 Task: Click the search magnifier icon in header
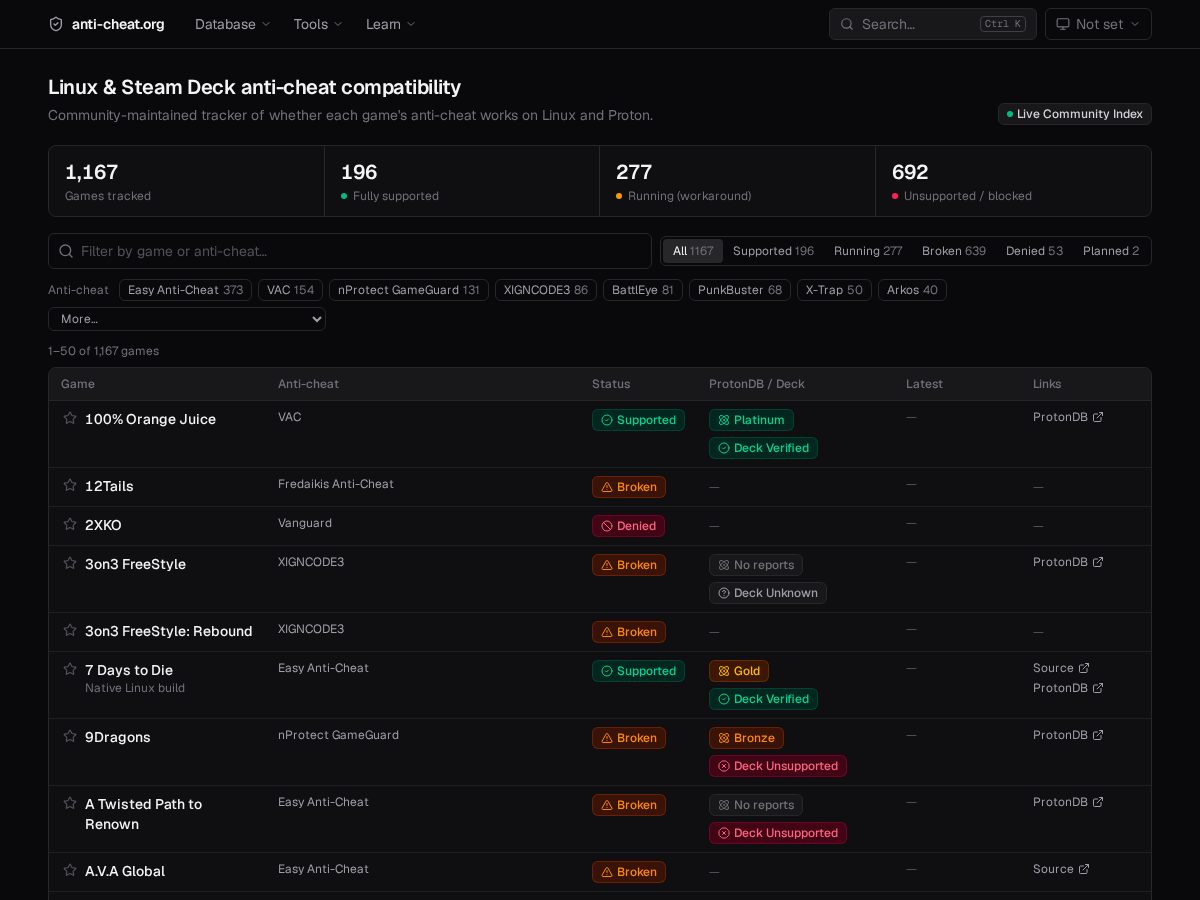point(846,24)
